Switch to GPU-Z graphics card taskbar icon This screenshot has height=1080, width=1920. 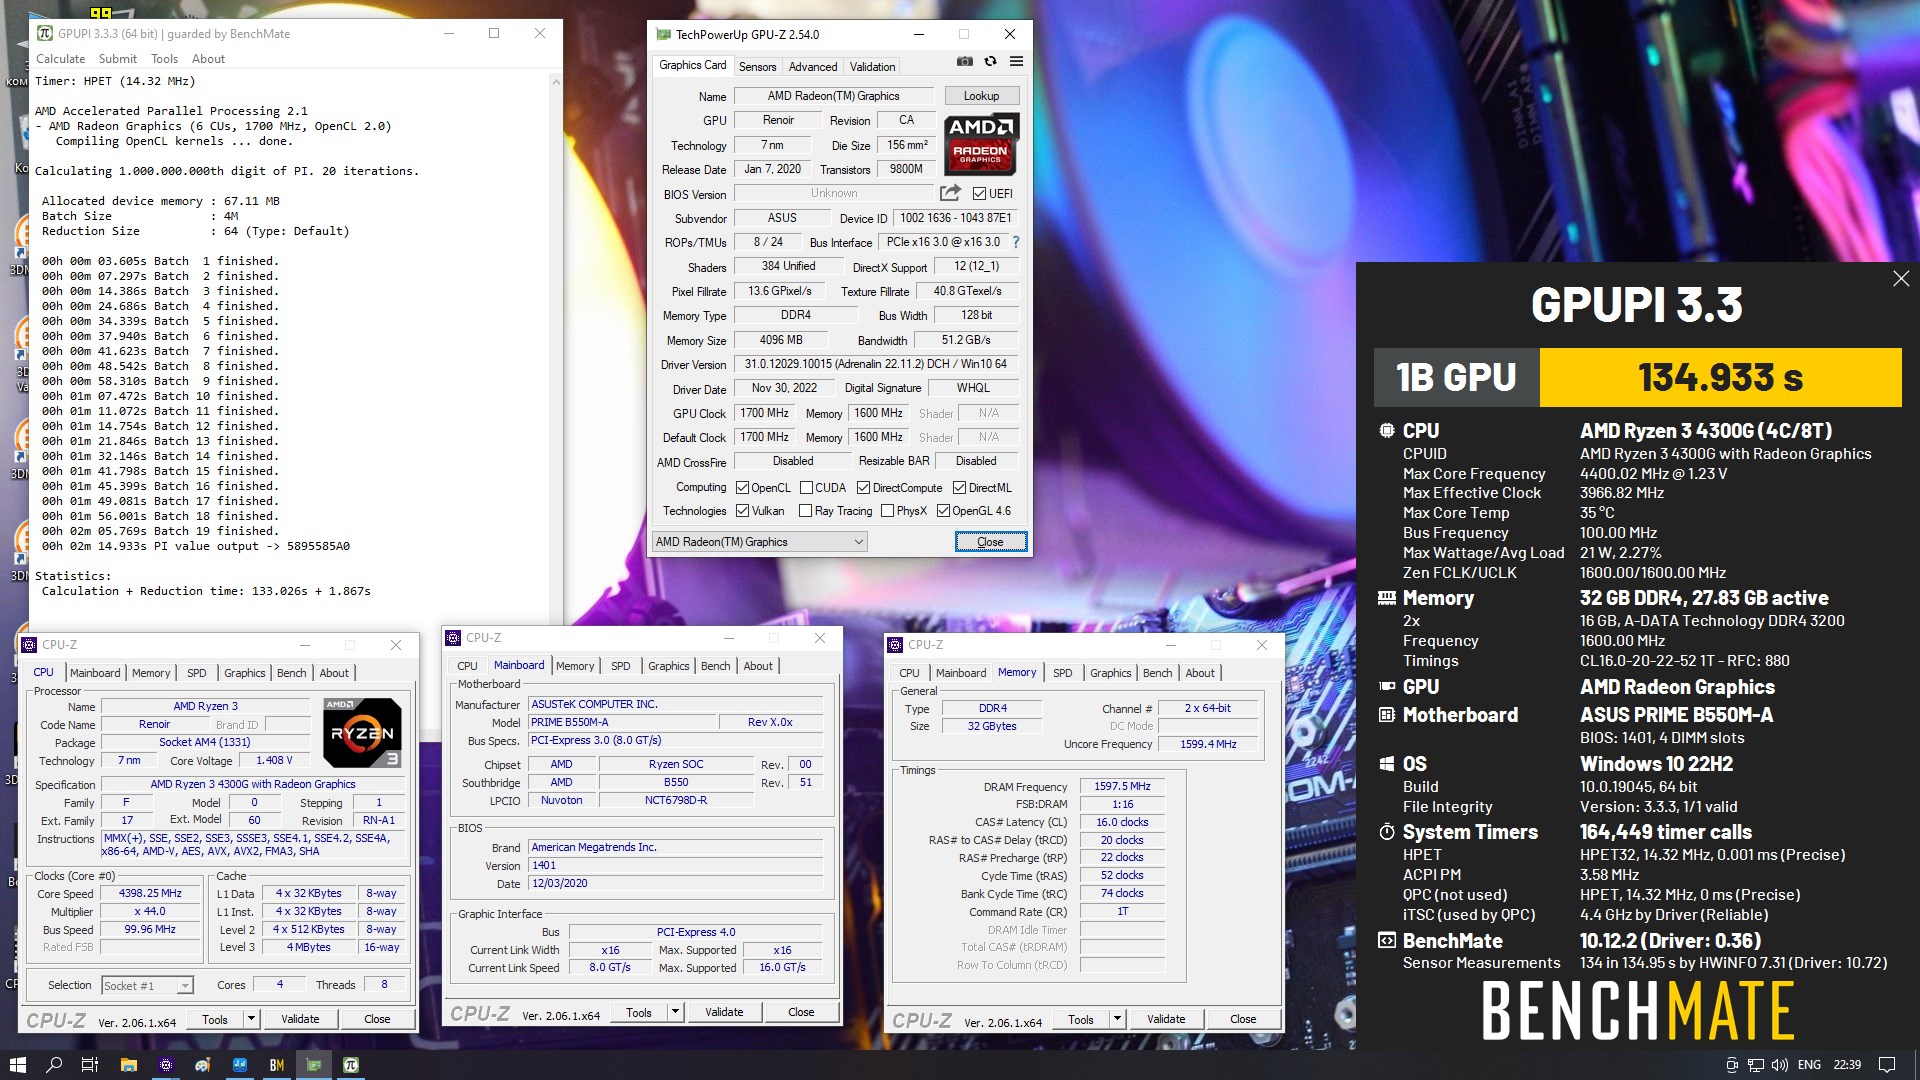314,1065
